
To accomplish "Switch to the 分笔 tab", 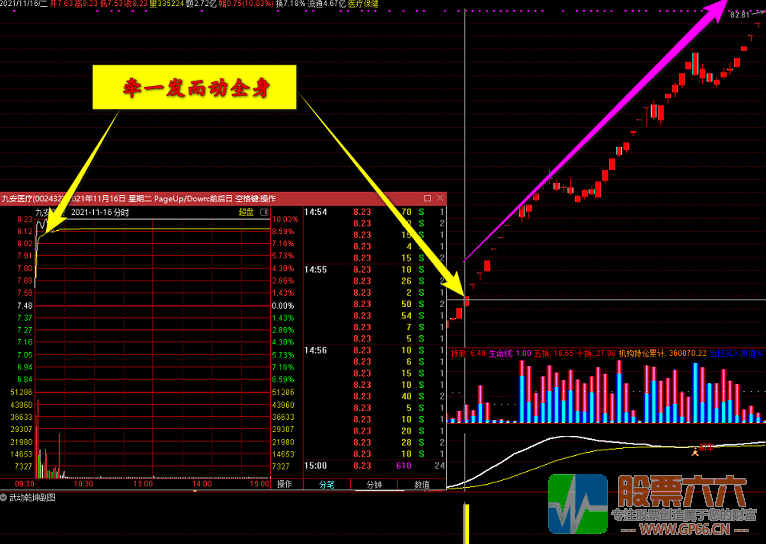I will (326, 484).
